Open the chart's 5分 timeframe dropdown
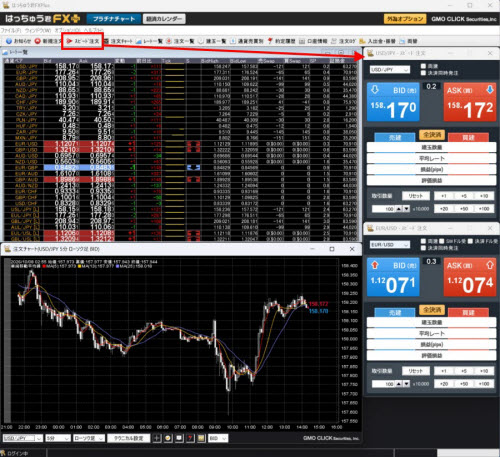Screen dimensions: 500x457 (58, 438)
